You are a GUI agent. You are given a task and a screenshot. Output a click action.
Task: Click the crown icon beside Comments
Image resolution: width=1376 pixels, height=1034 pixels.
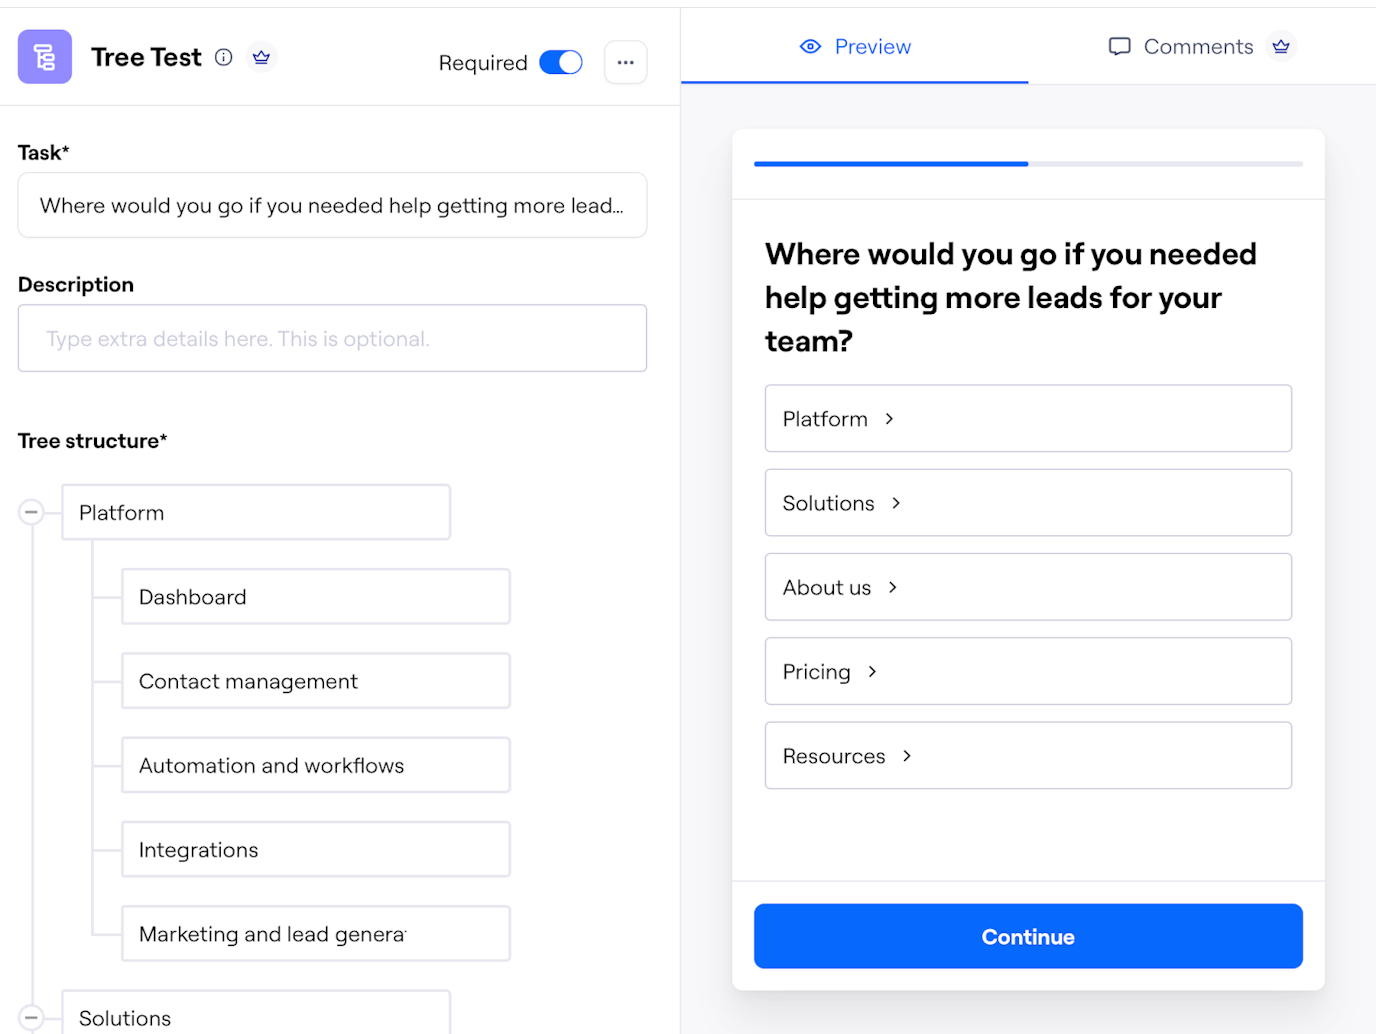(x=1281, y=46)
